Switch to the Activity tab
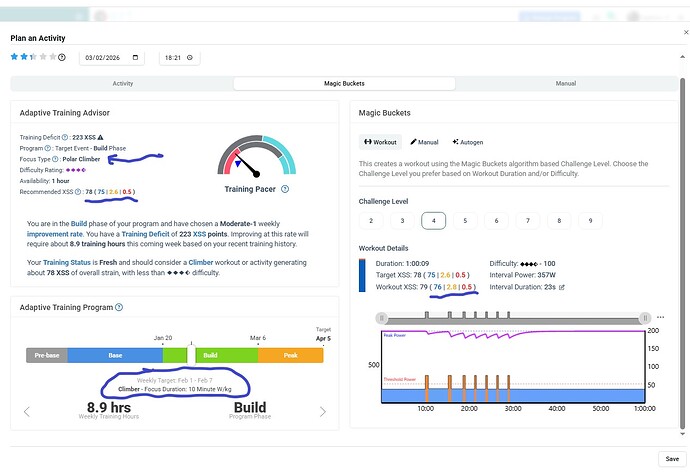Viewport: 690px width, 472px height. [x=123, y=84]
